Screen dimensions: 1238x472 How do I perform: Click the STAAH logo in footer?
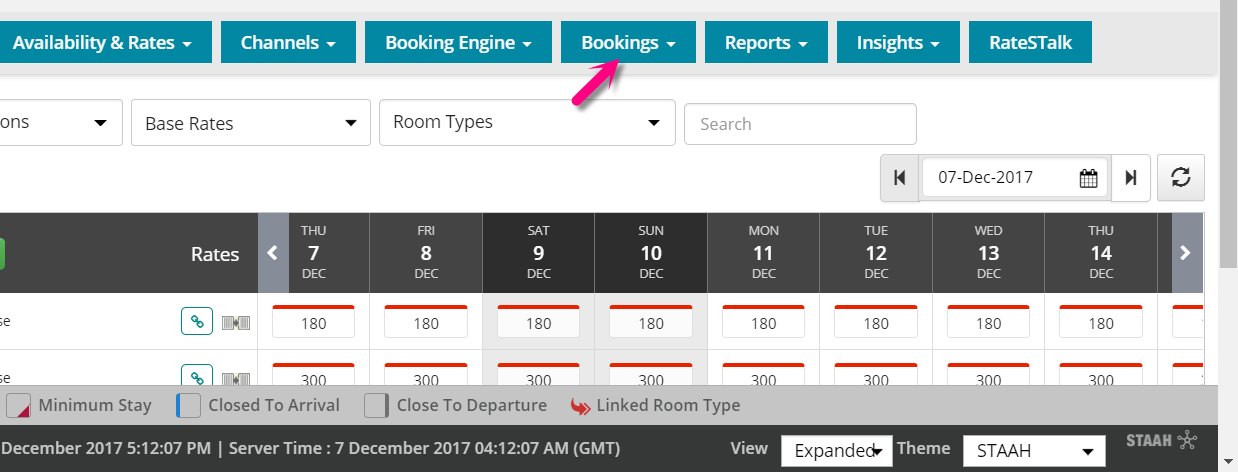click(x=1161, y=440)
